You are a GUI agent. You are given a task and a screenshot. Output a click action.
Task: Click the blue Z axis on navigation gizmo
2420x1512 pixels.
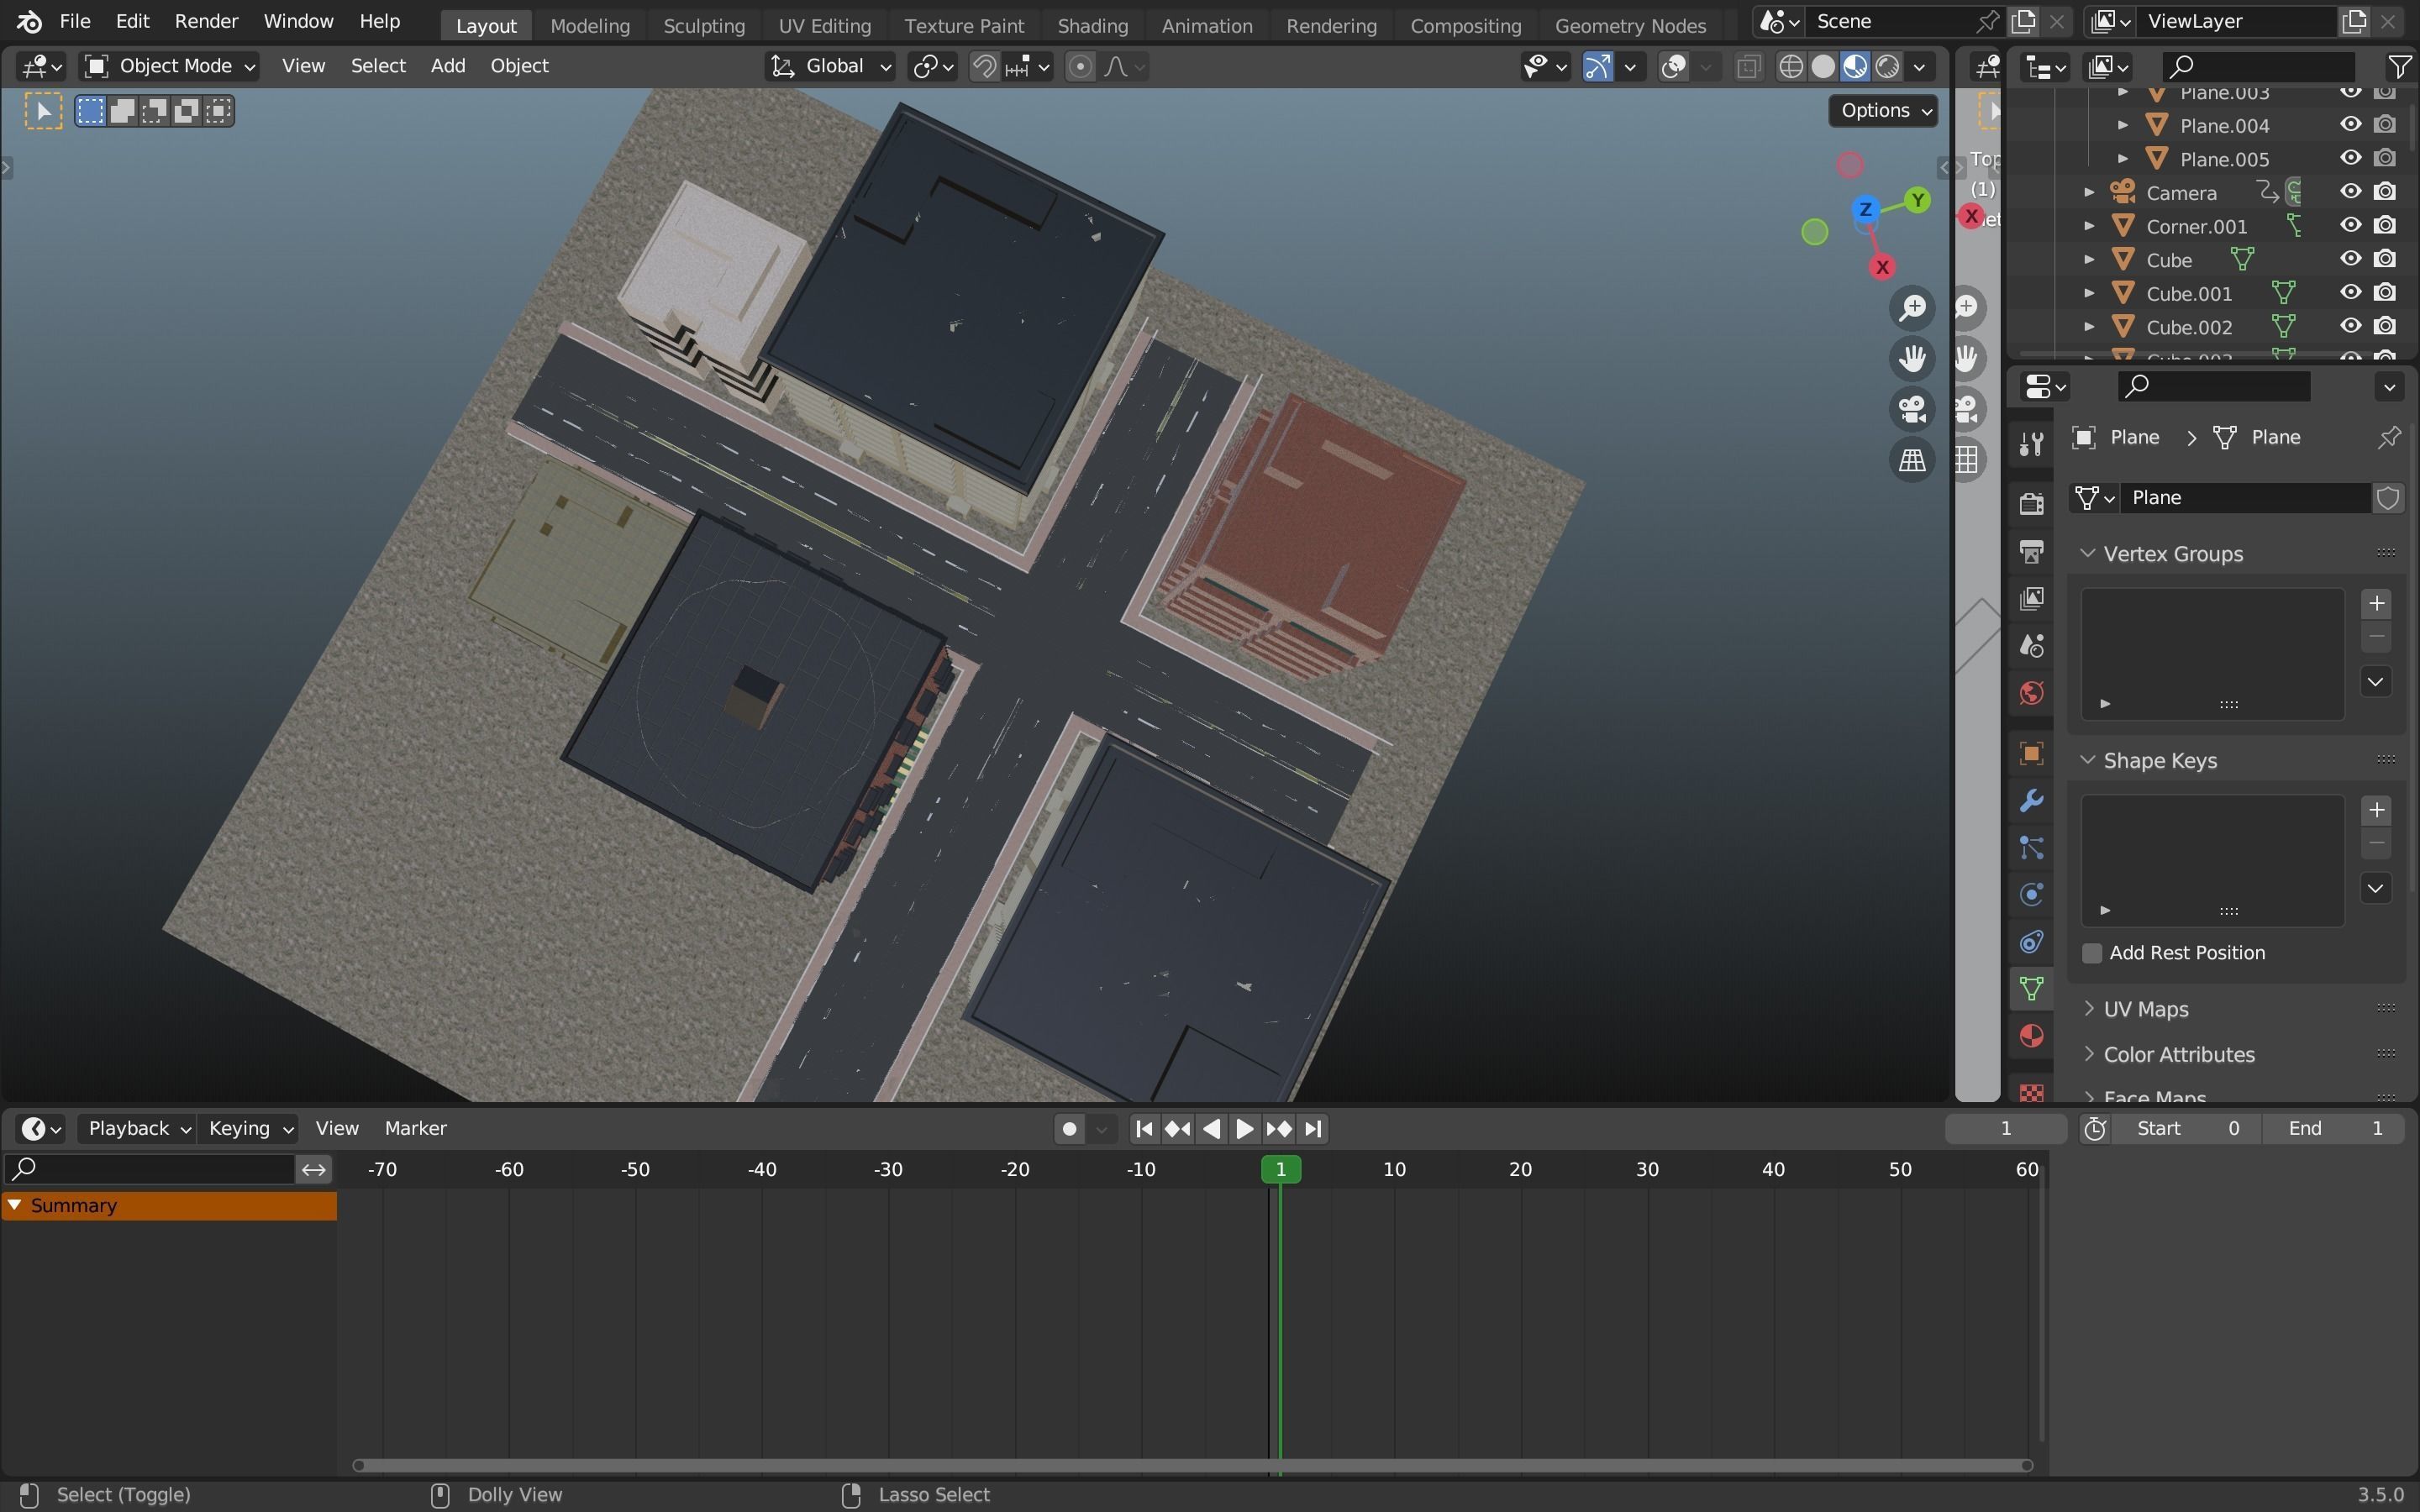[x=1865, y=209]
